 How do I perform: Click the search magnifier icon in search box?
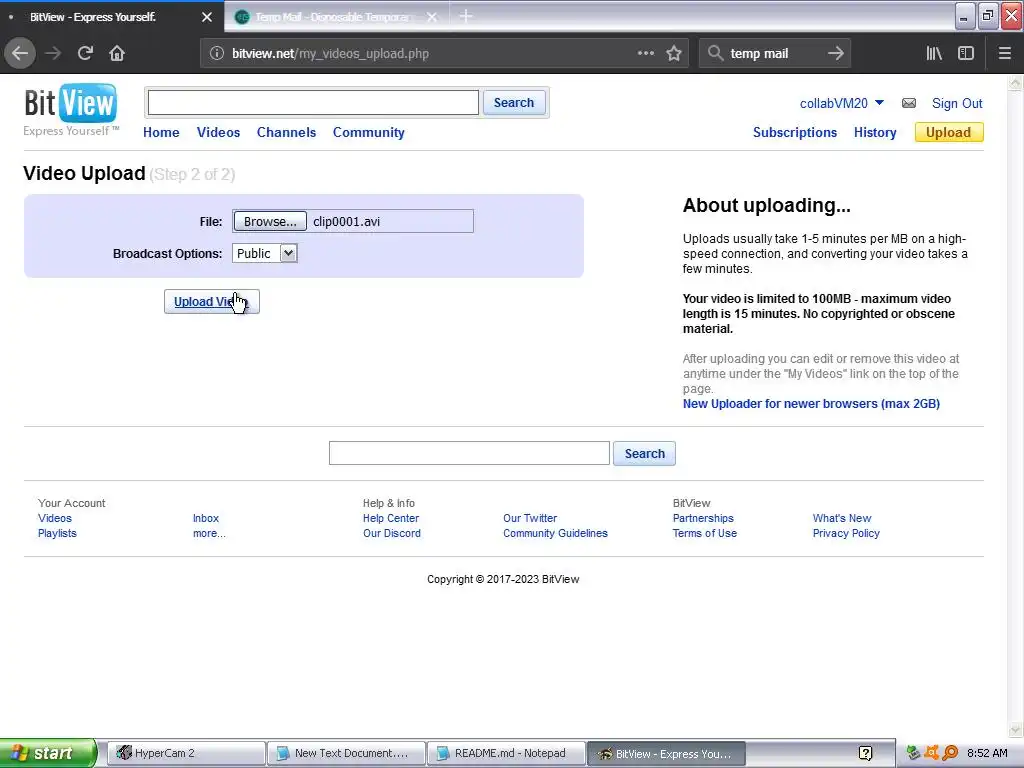point(715,54)
